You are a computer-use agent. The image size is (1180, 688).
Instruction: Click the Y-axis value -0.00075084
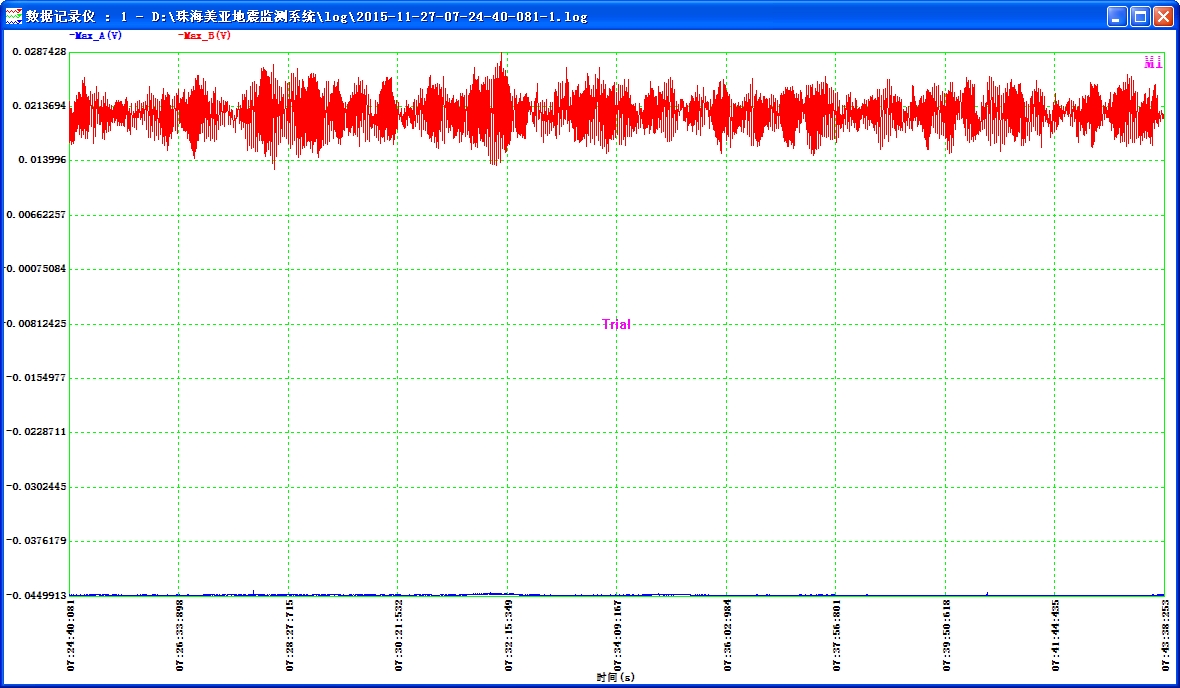click(36, 269)
